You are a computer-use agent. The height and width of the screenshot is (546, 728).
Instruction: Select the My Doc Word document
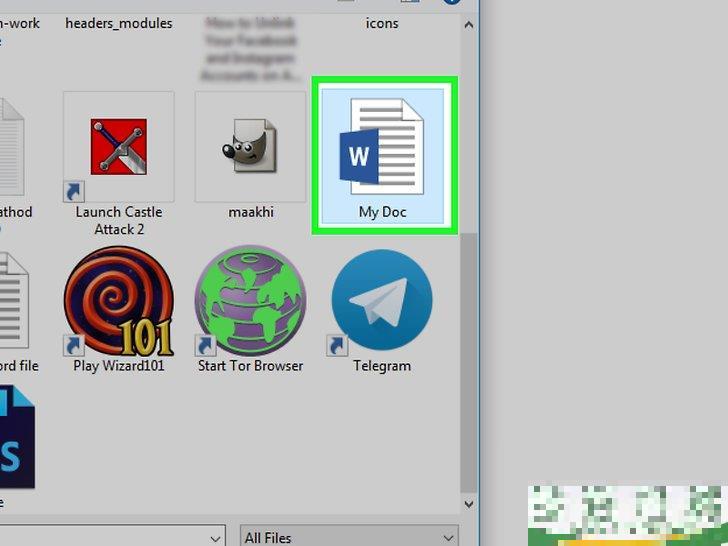pyautogui.click(x=384, y=148)
